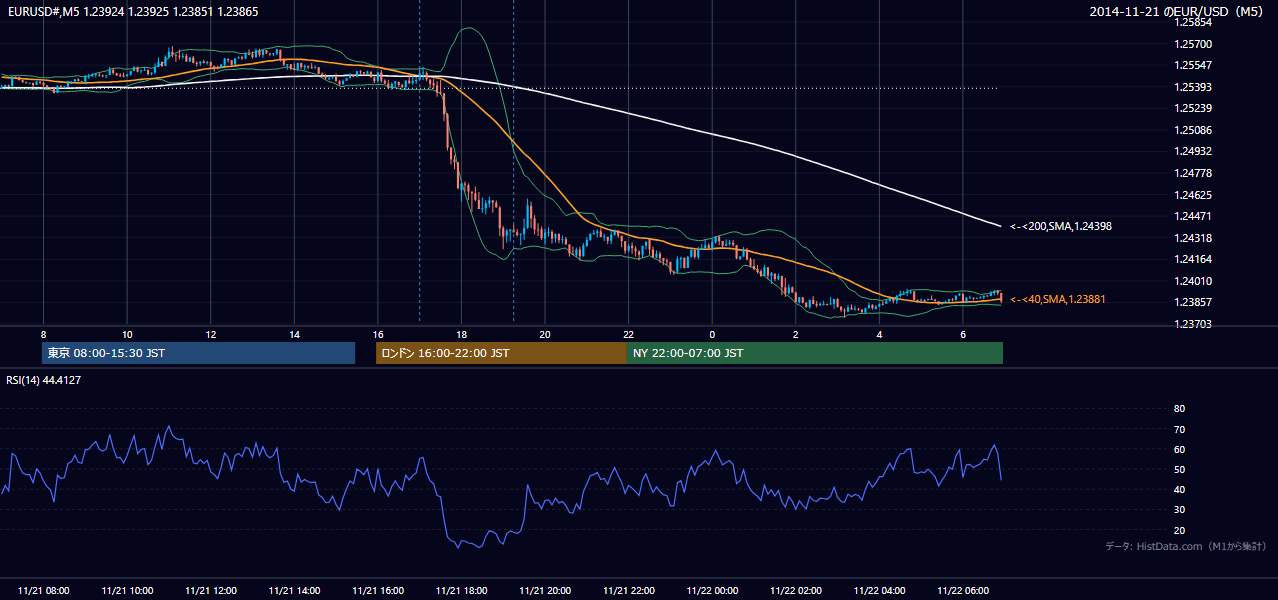Image resolution: width=1278 pixels, height=600 pixels.
Task: Click price axis value 1.24625
Action: pos(1193,195)
